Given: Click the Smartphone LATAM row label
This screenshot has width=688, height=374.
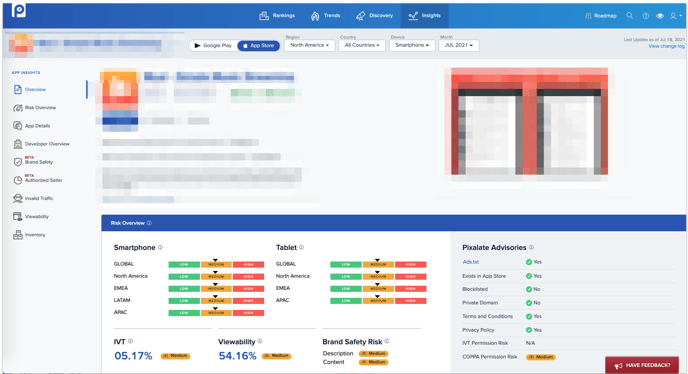Looking at the screenshot, I should pyautogui.click(x=122, y=300).
